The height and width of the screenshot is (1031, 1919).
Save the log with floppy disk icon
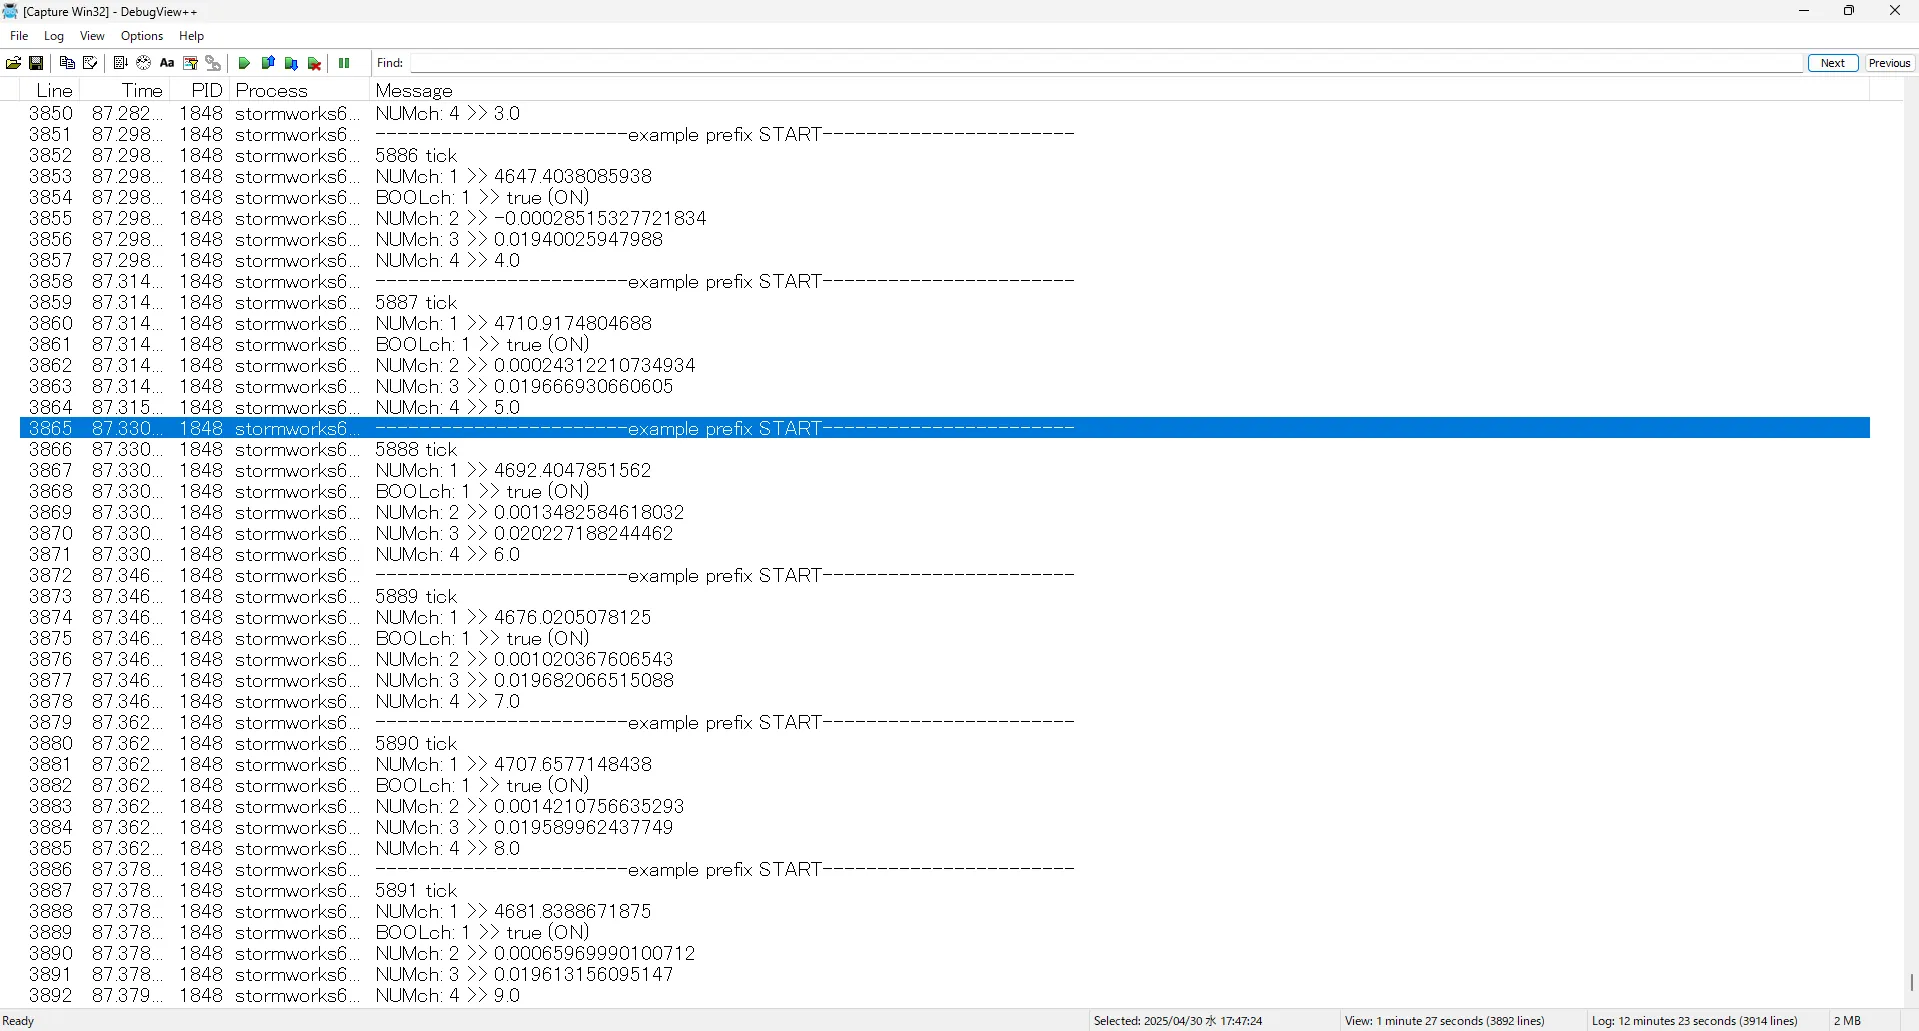36,63
